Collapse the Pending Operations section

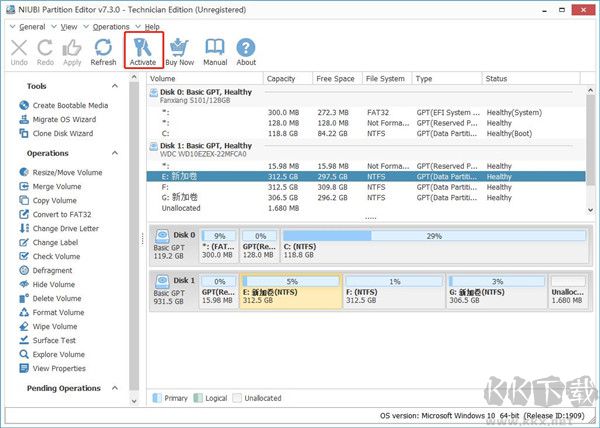[115, 388]
